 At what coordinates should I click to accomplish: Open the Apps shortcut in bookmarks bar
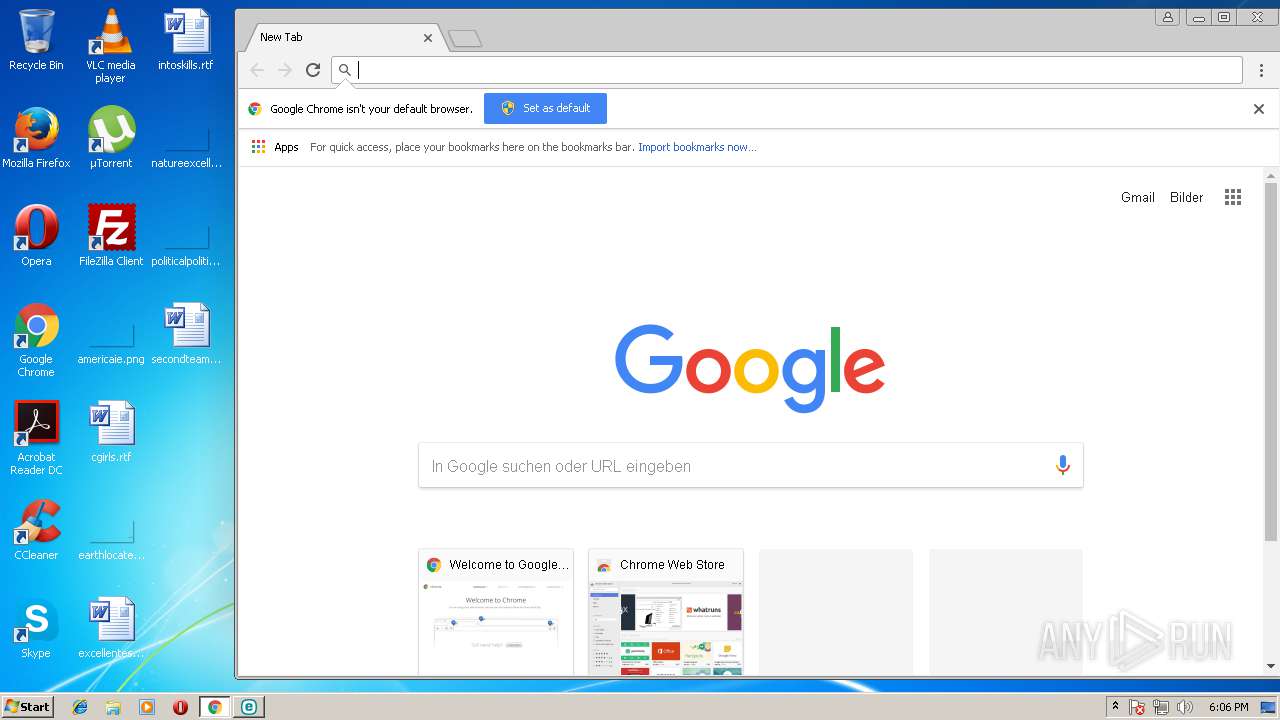275,147
